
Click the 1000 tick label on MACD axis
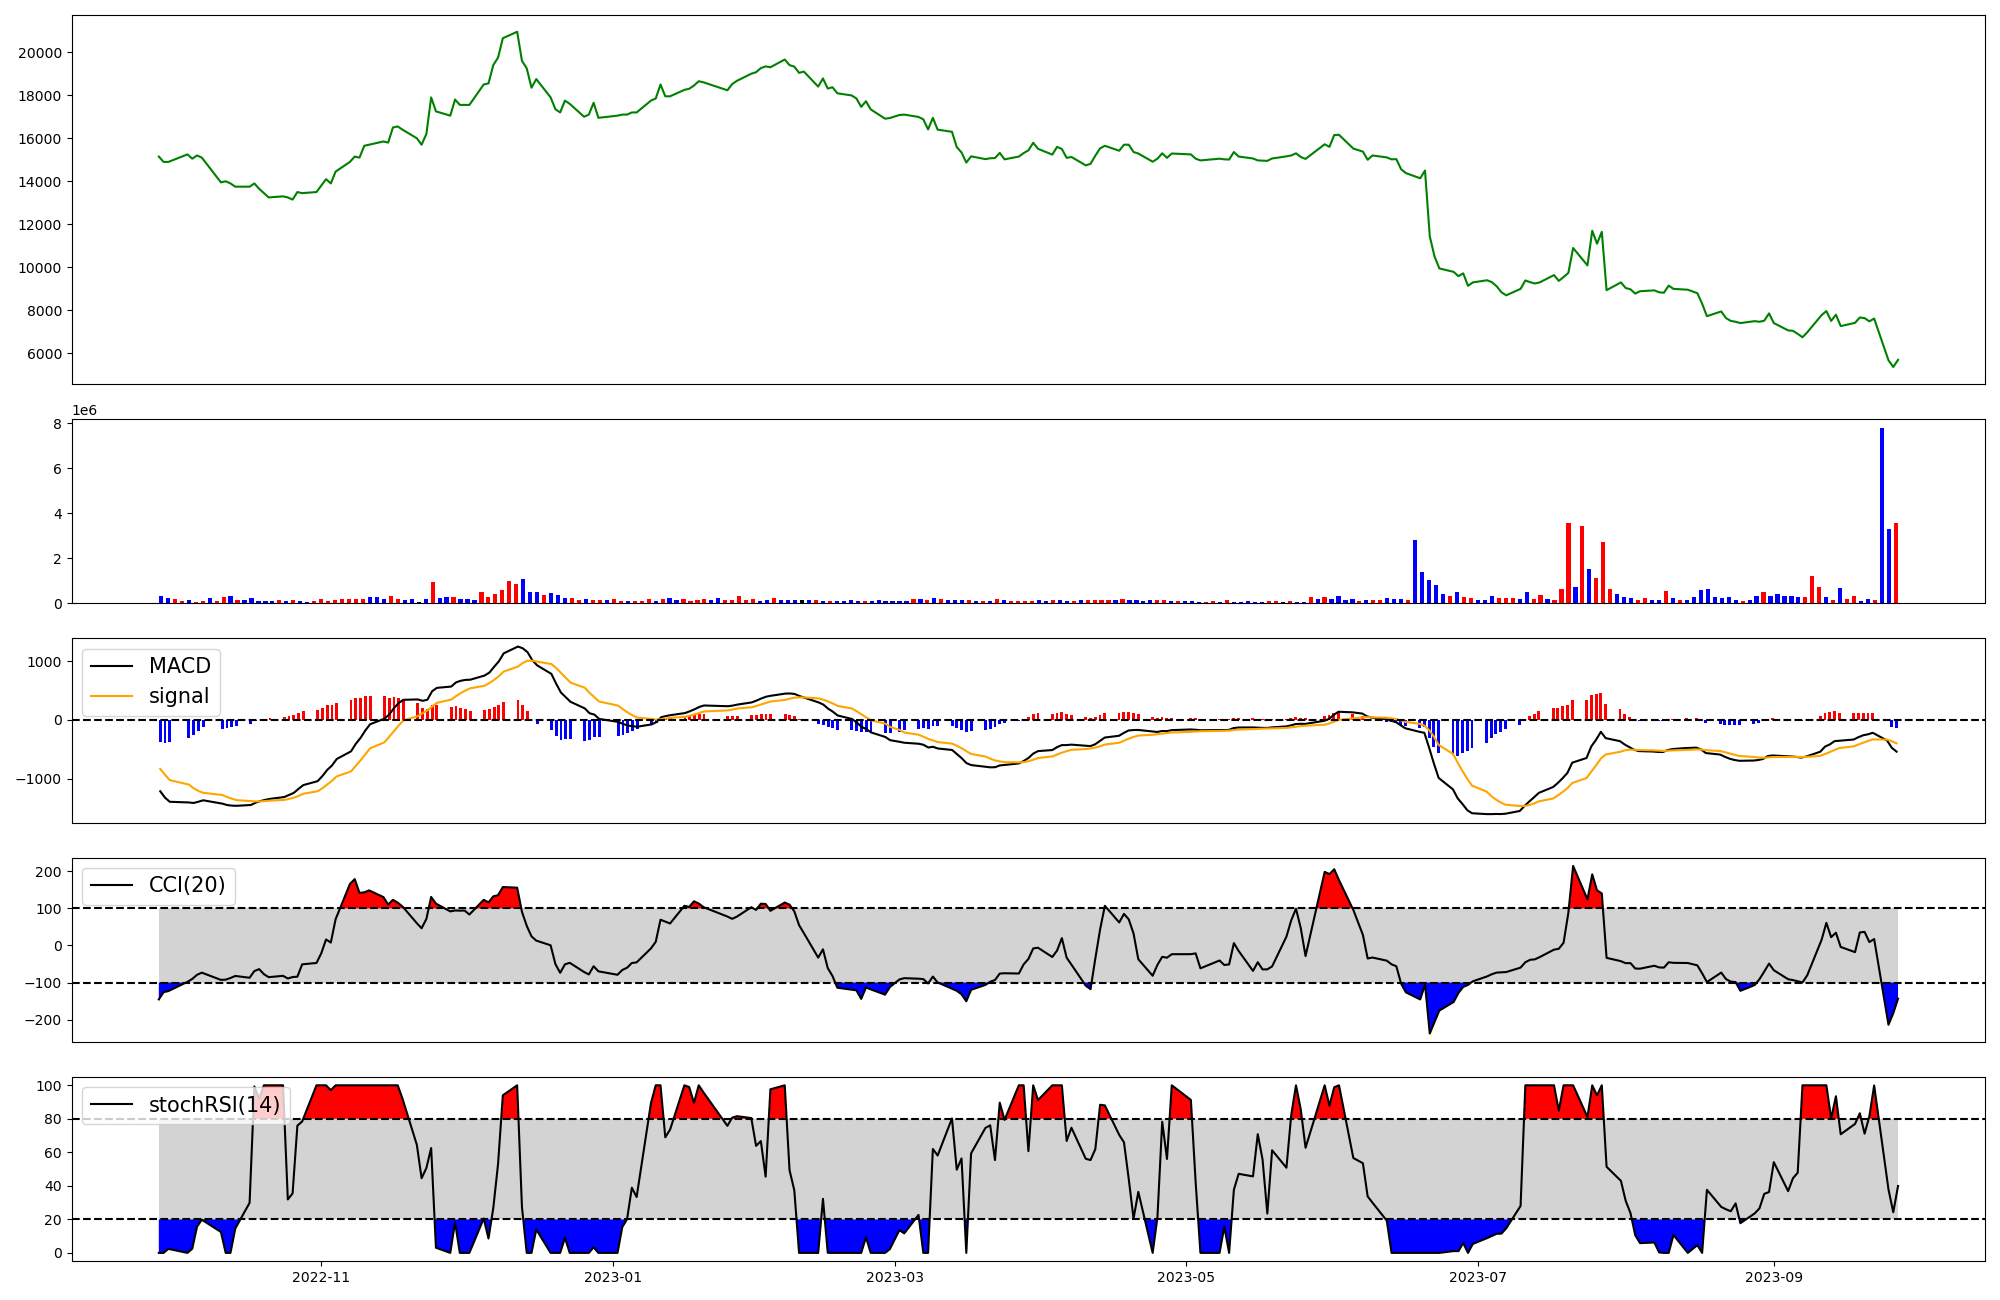(43, 662)
